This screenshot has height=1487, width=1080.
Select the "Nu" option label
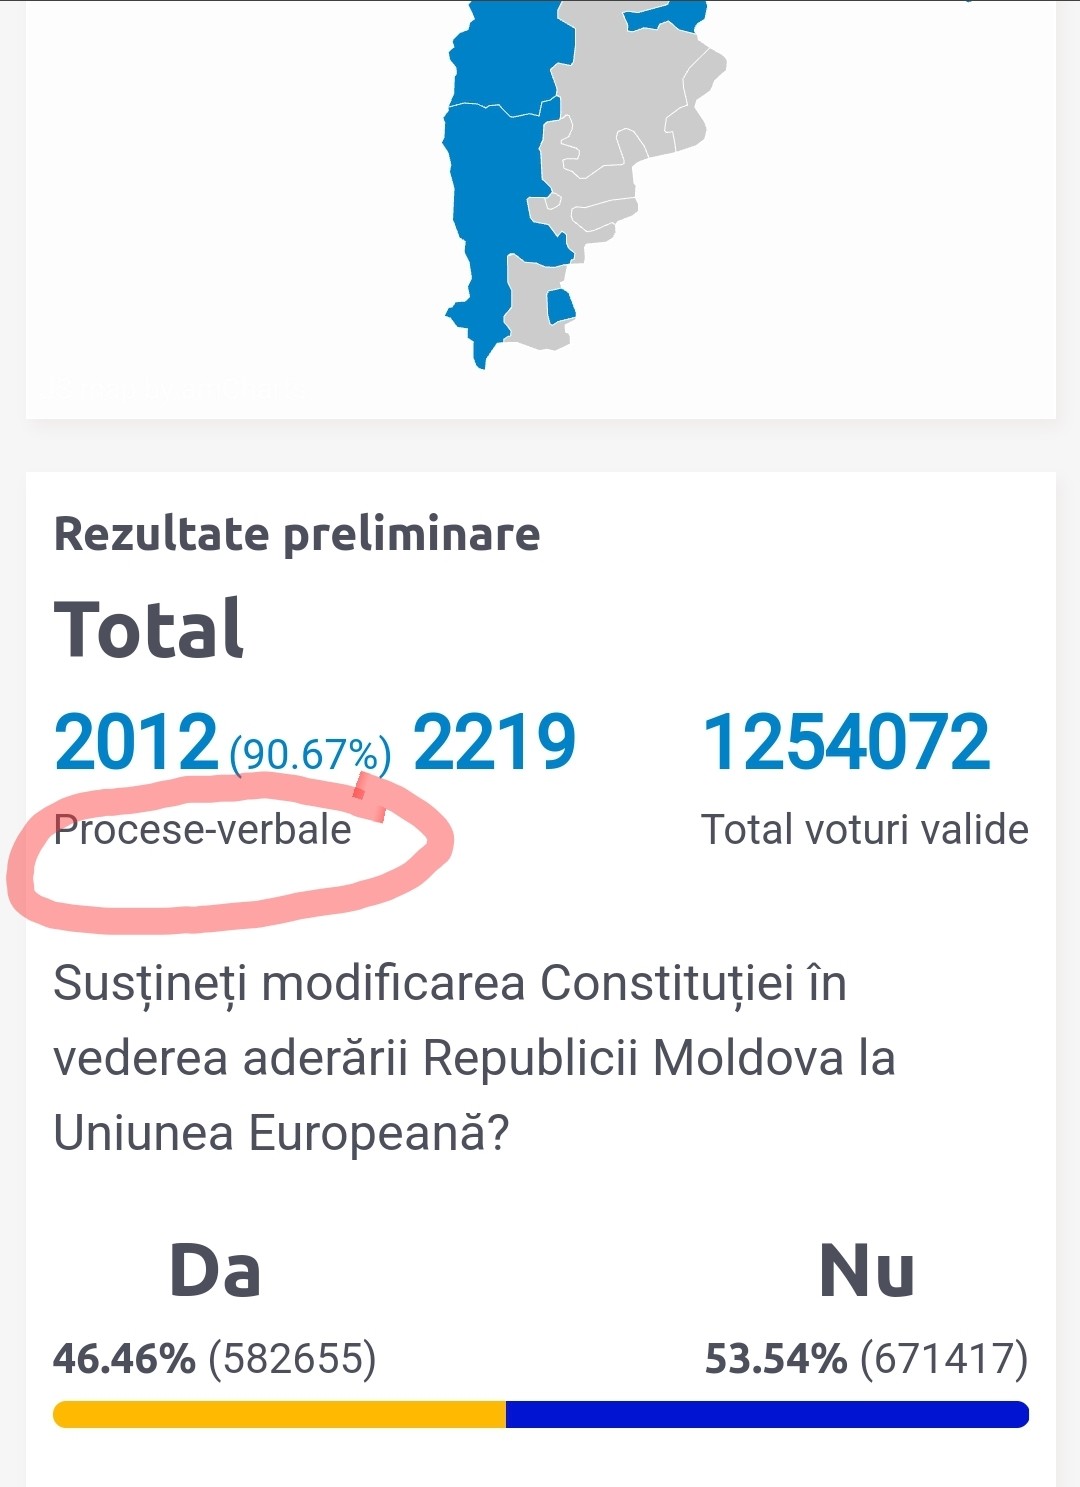click(866, 1271)
